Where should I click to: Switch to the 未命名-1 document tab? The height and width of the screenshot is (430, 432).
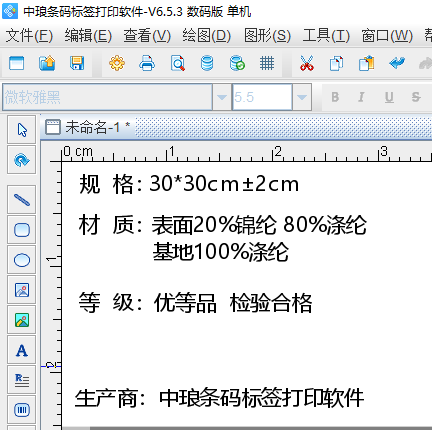click(88, 127)
